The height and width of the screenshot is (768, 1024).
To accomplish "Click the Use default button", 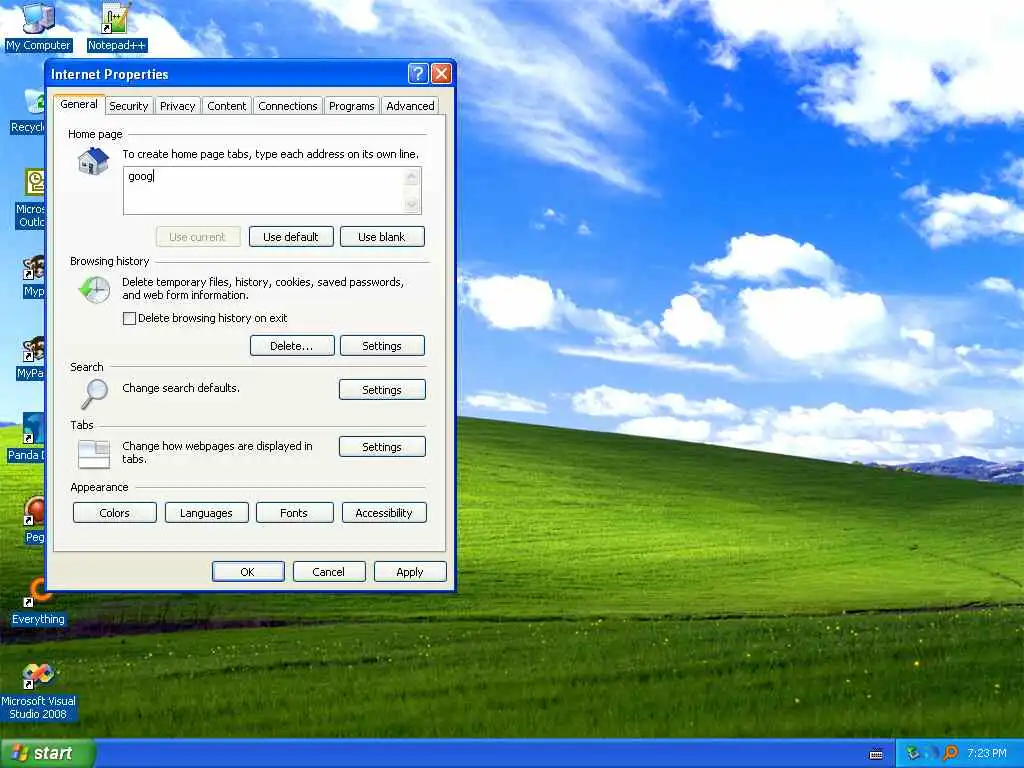I will pyautogui.click(x=291, y=237).
